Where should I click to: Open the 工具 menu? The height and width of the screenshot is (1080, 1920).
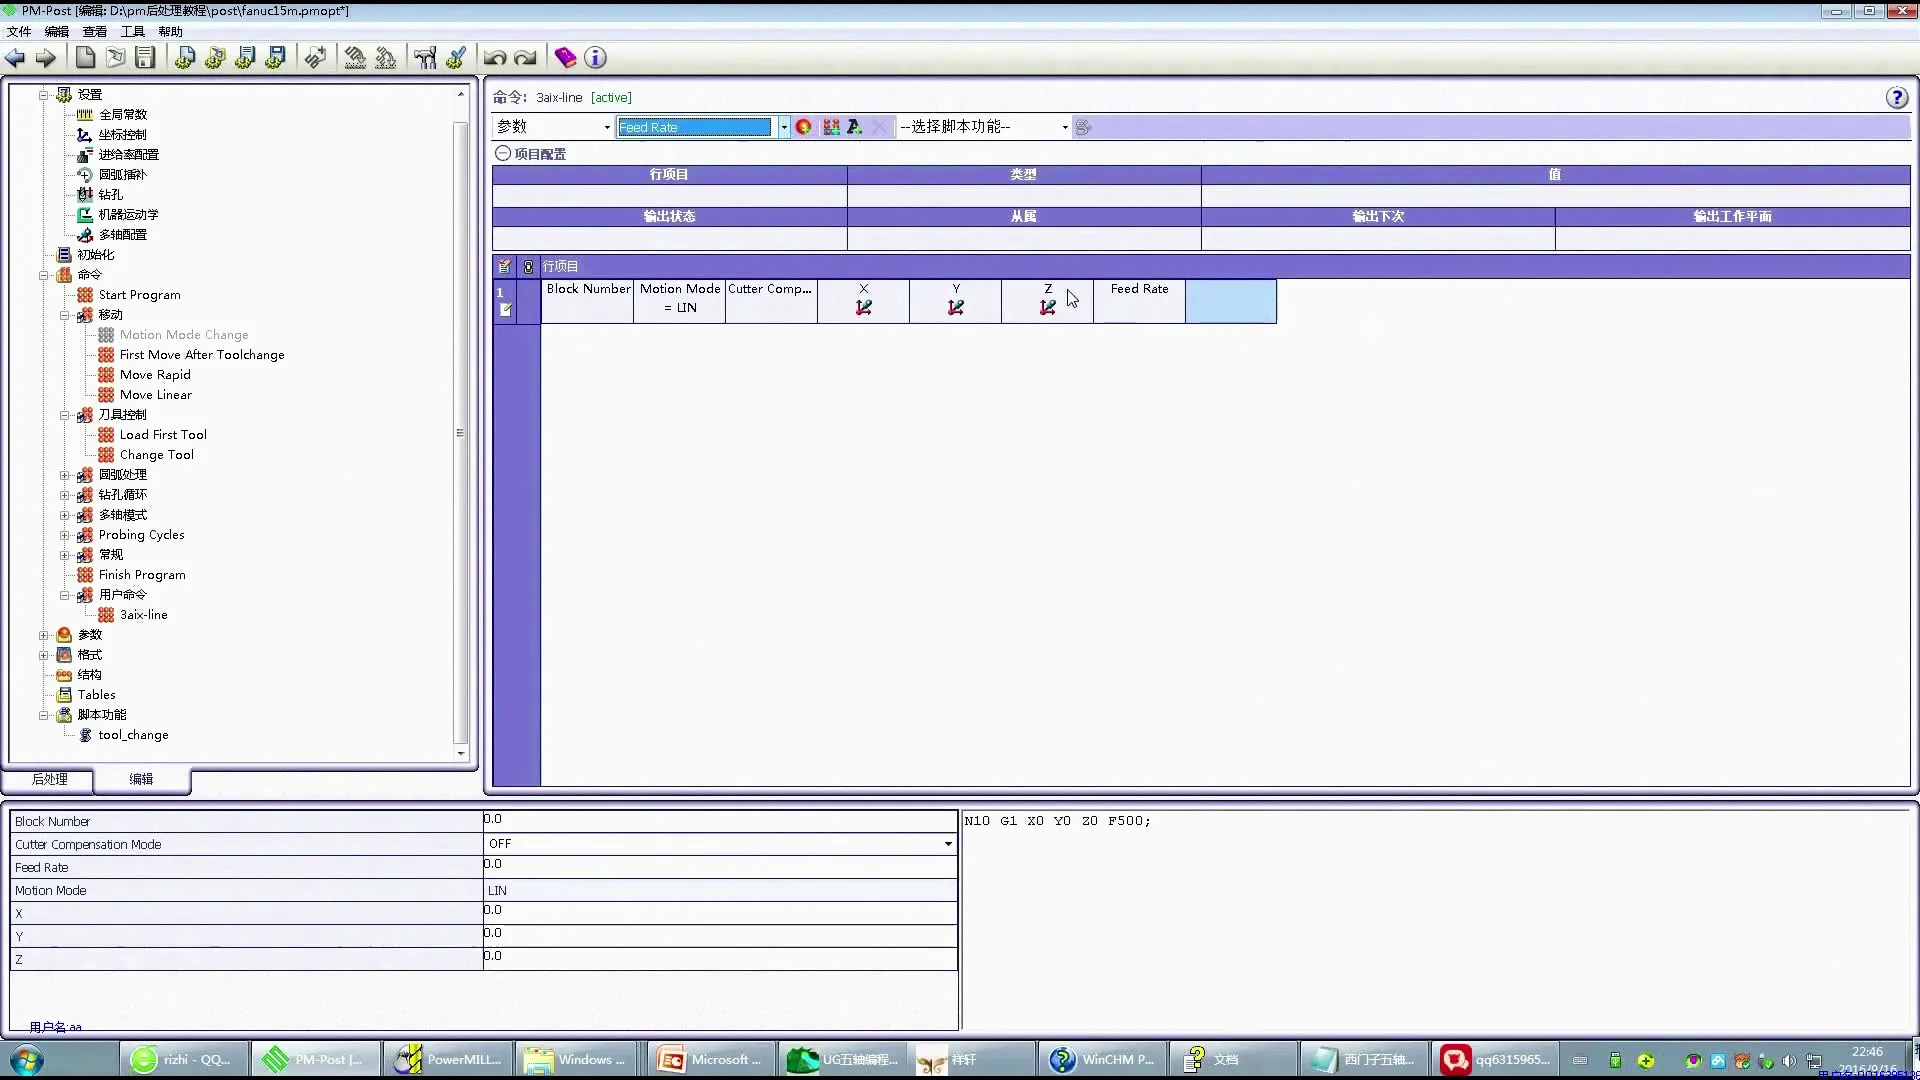pos(132,31)
